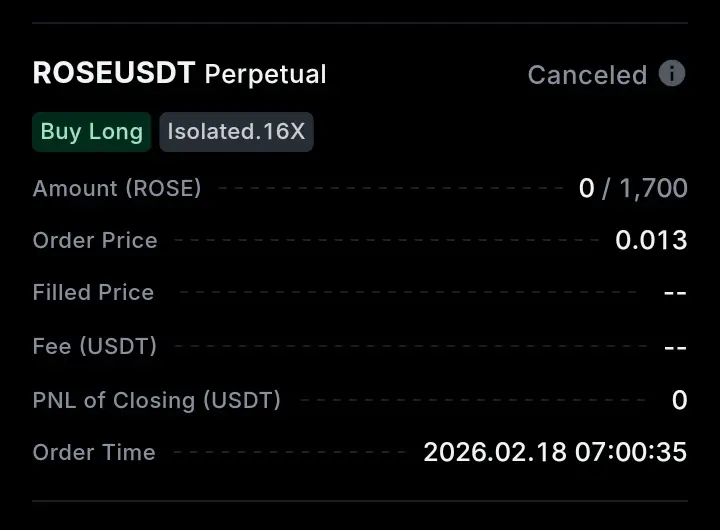Screen dimensions: 720x530
Task: Click the Order Time label
Action: coord(94,452)
